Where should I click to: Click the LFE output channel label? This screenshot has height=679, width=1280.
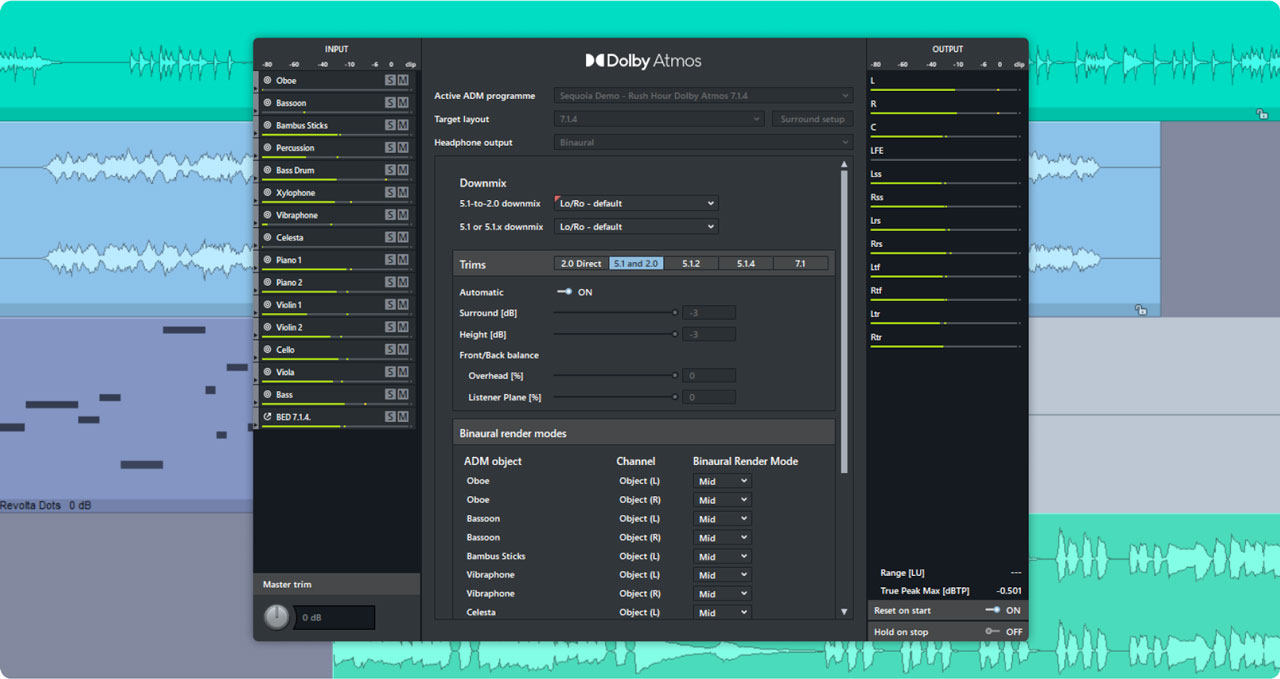877,150
